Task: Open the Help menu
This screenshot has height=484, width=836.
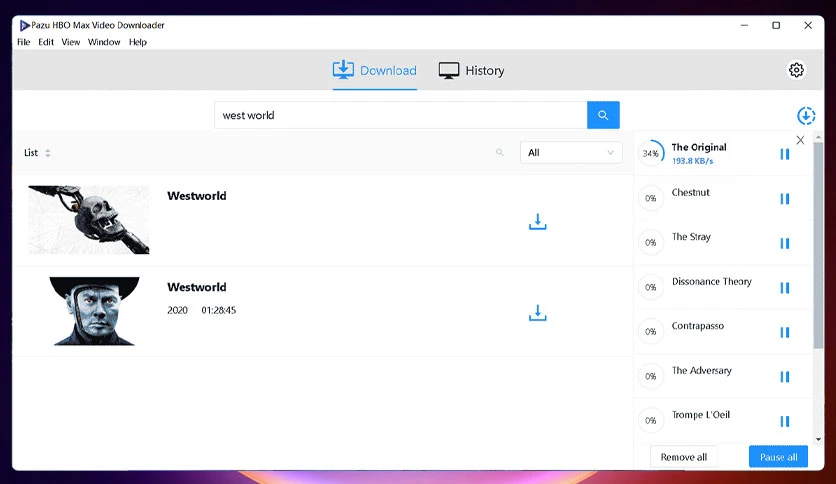Action: [x=138, y=42]
